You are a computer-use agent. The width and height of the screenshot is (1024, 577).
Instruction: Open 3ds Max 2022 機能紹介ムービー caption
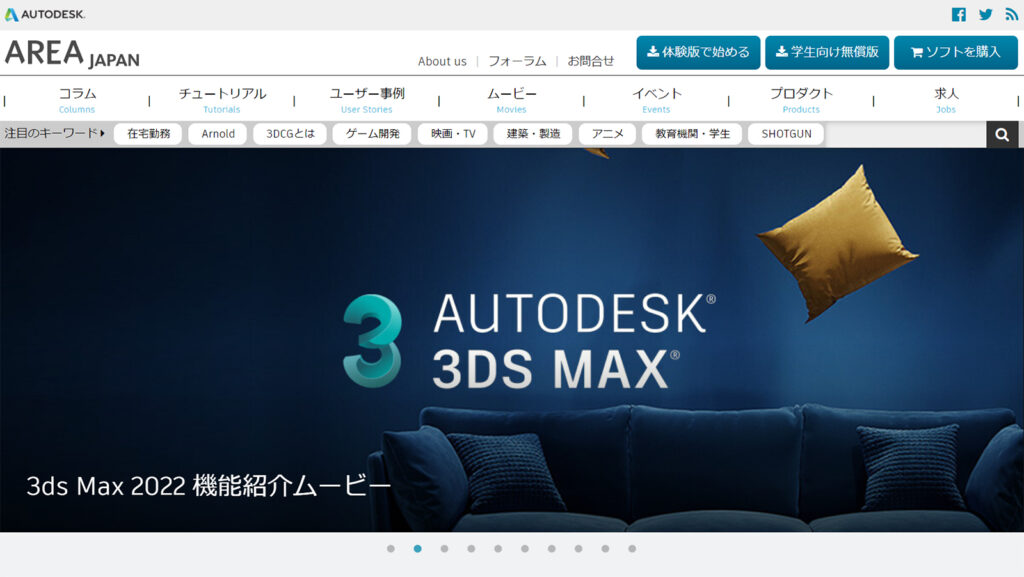[x=208, y=486]
